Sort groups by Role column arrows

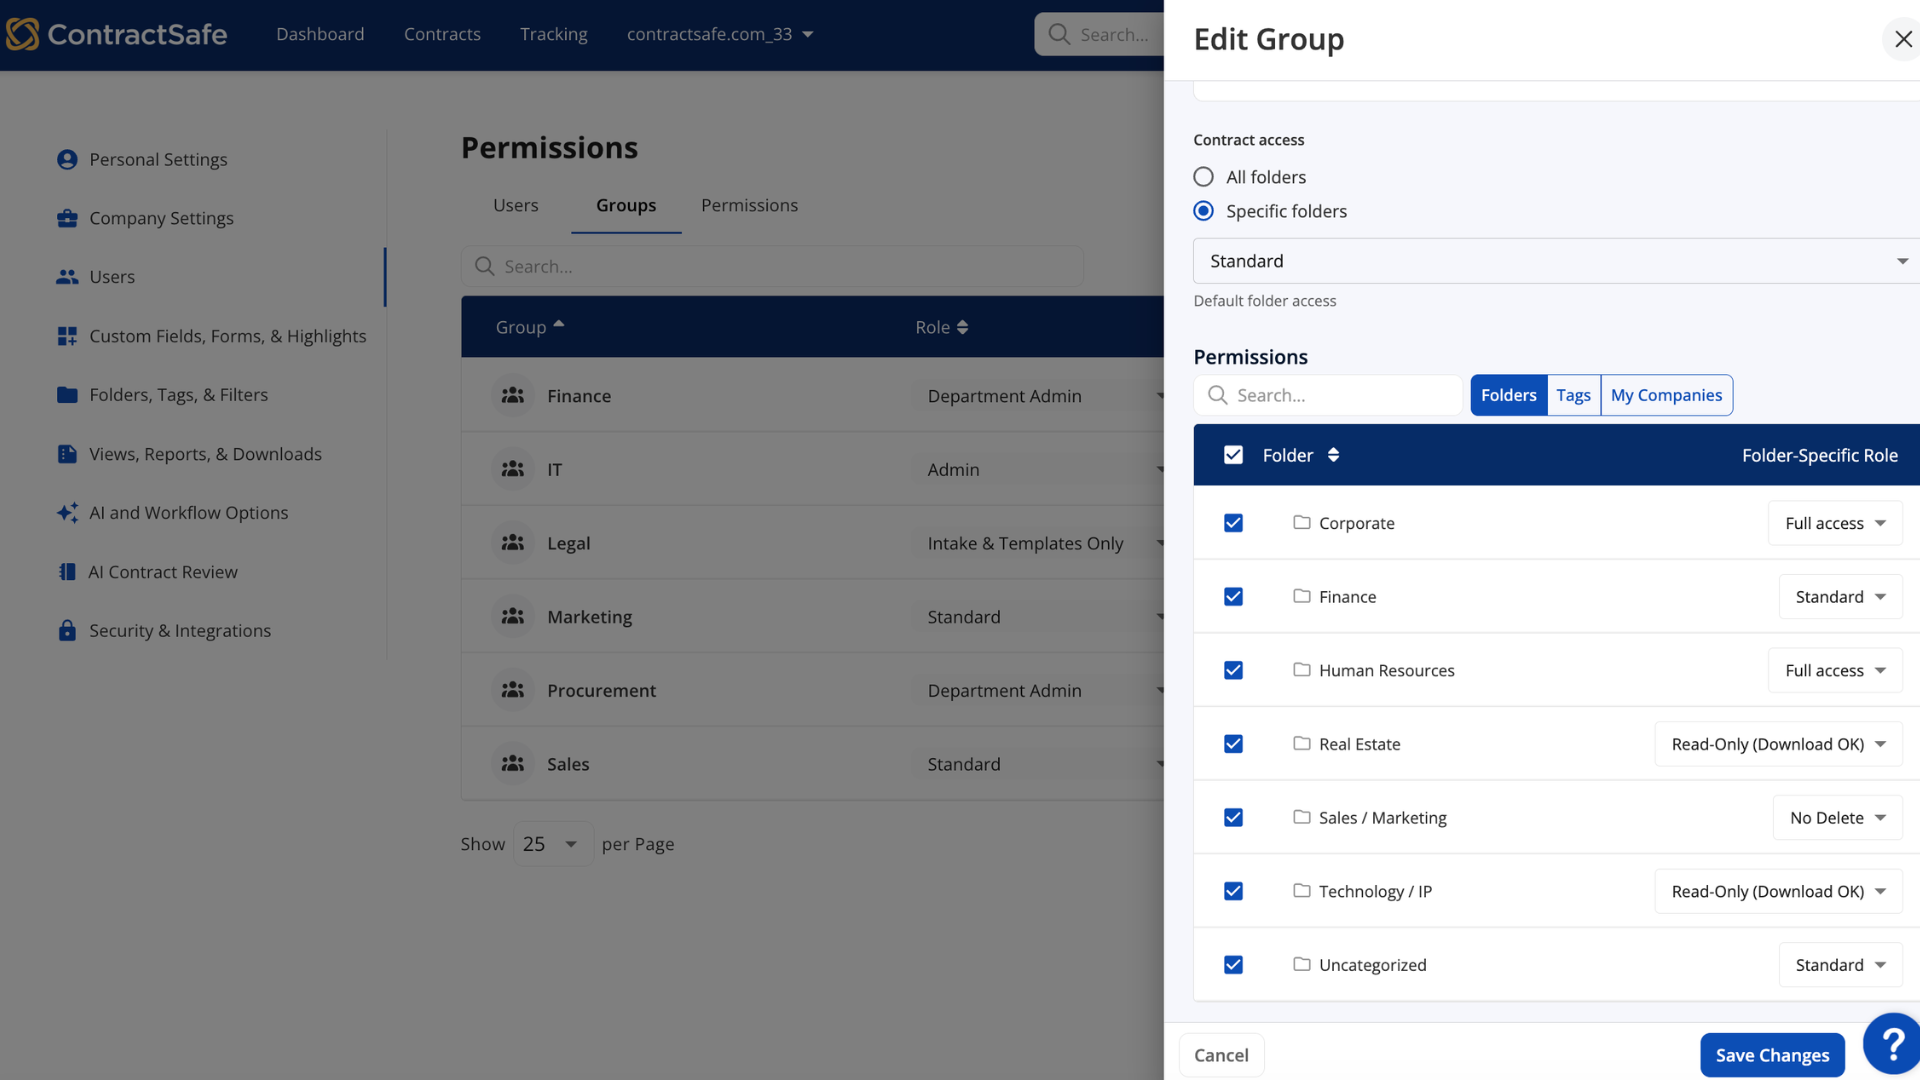pyautogui.click(x=962, y=327)
